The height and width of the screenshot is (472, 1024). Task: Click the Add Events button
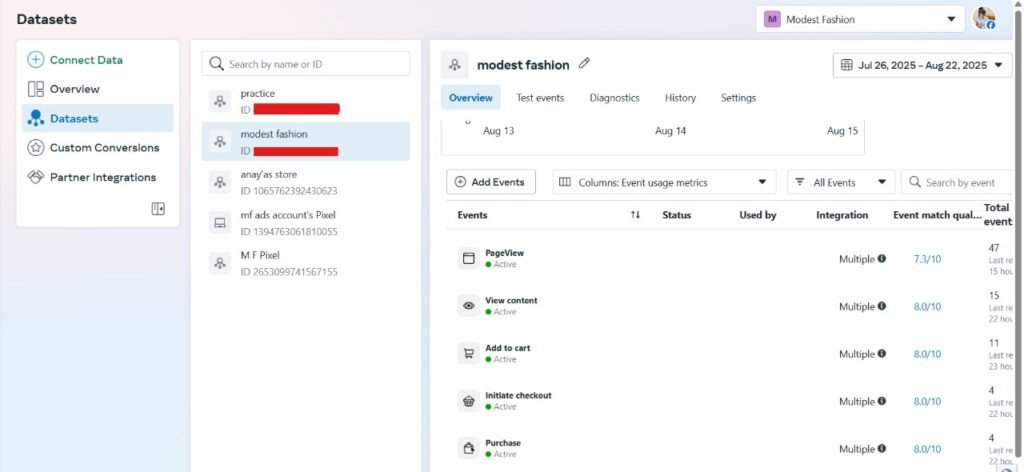[x=490, y=182]
